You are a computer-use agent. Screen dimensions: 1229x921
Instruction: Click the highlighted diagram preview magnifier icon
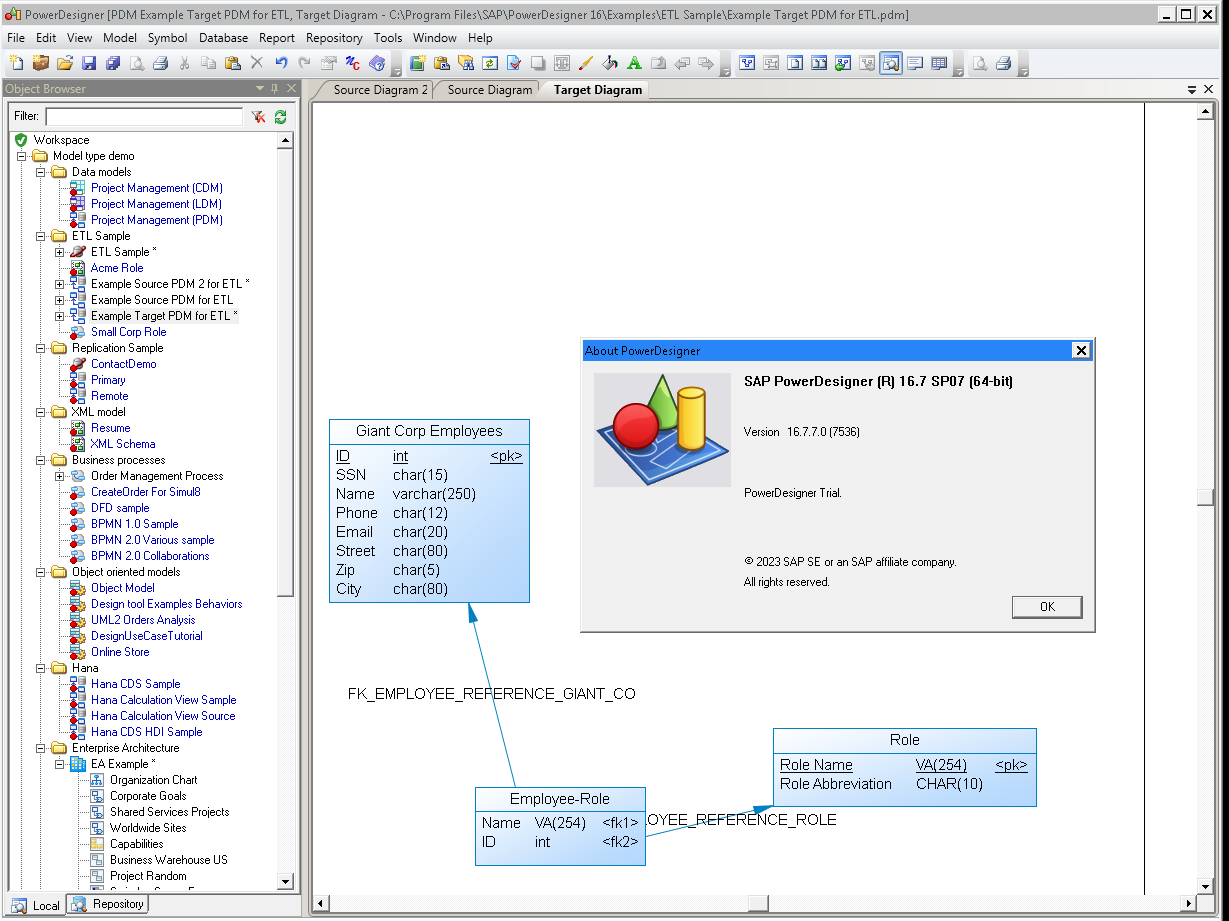(891, 63)
